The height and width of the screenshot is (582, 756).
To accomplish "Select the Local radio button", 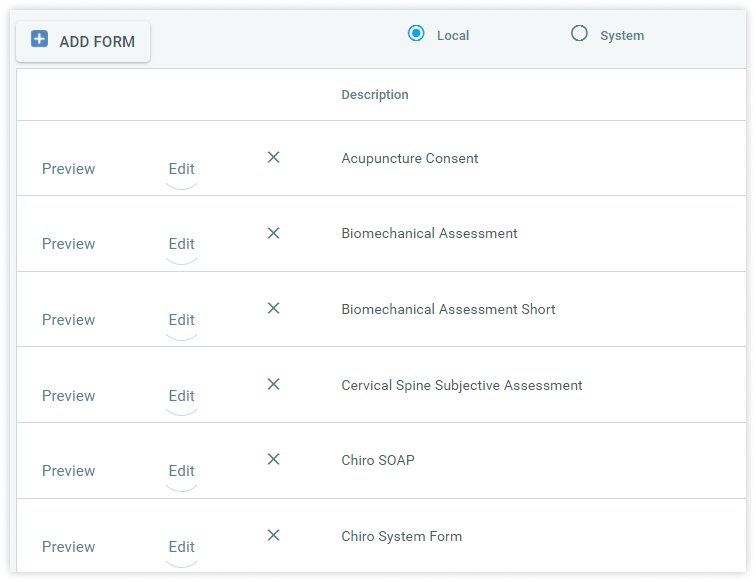I will (417, 34).
